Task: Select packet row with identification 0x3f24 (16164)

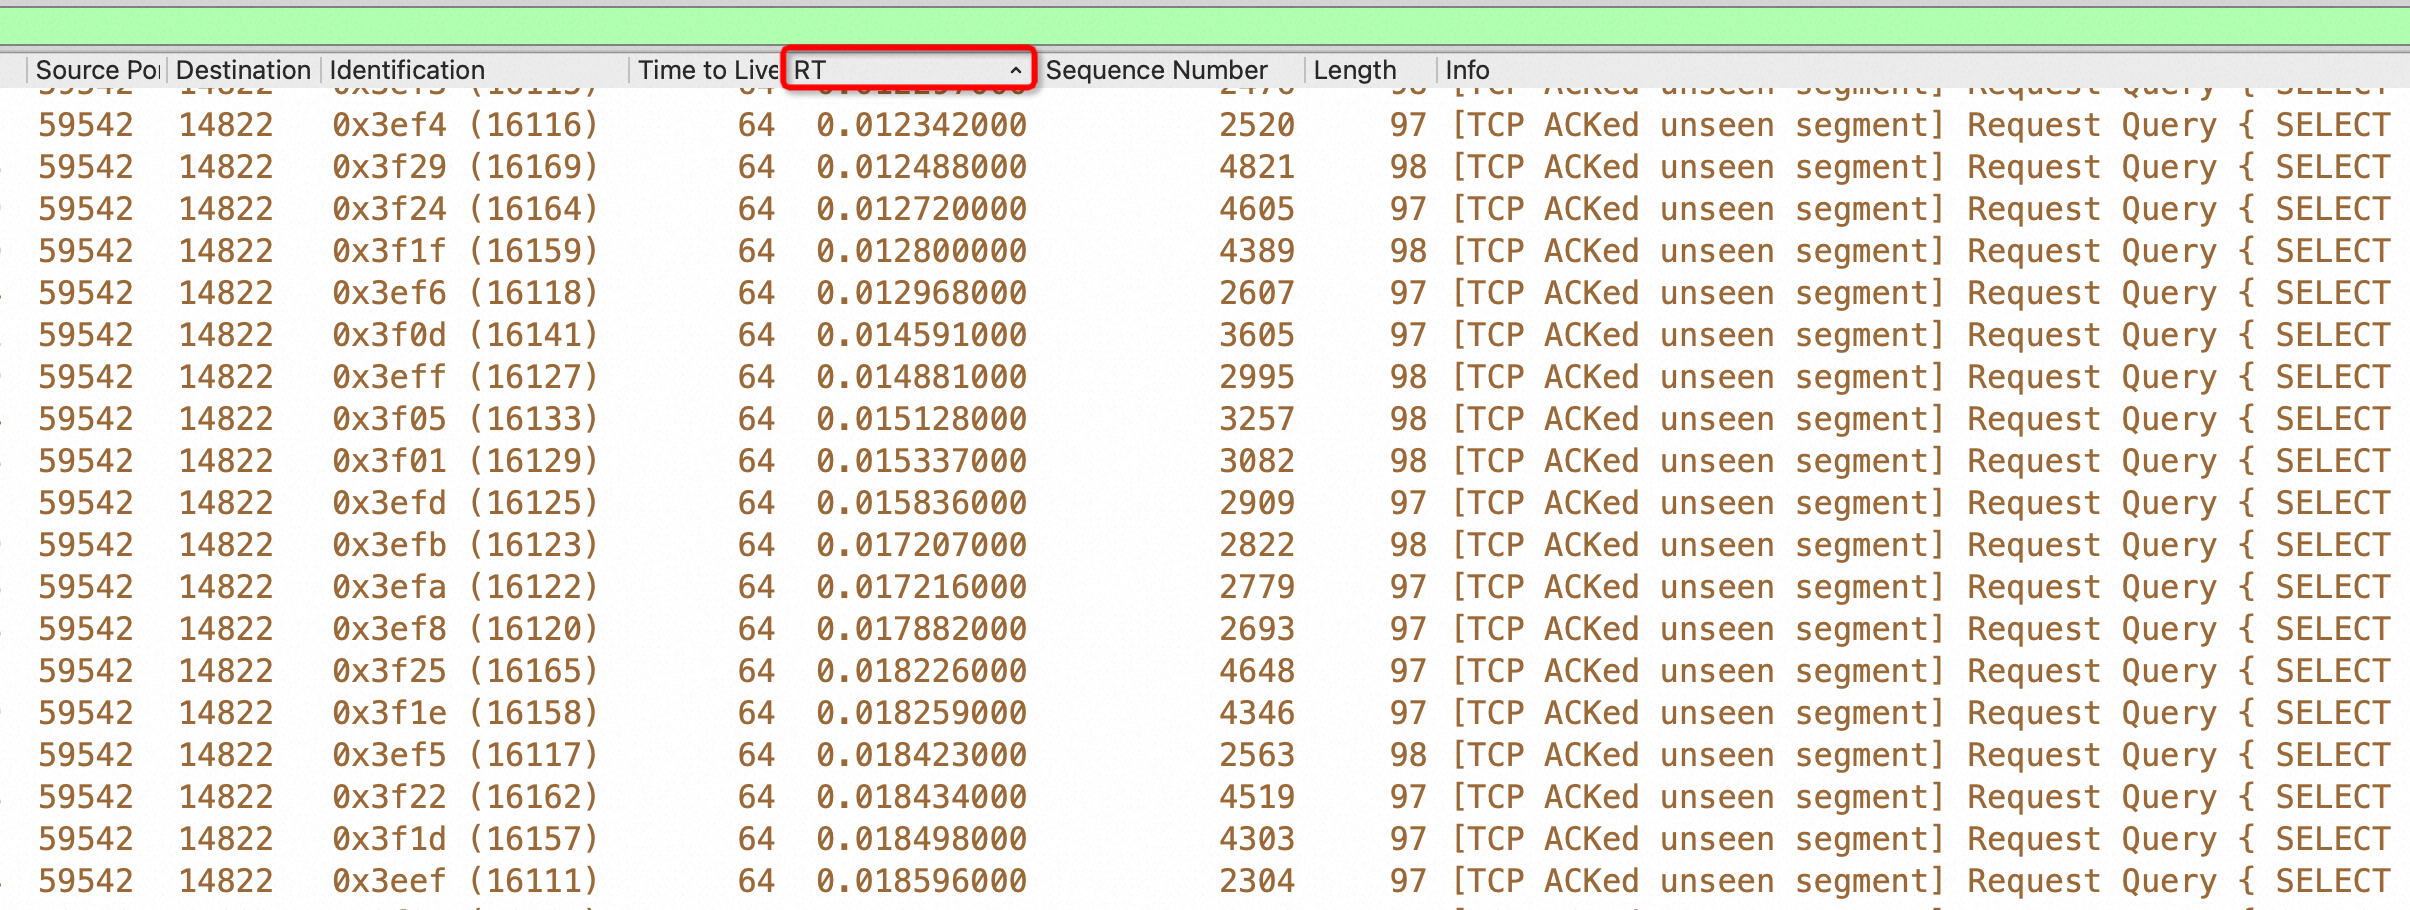Action: tap(1205, 209)
